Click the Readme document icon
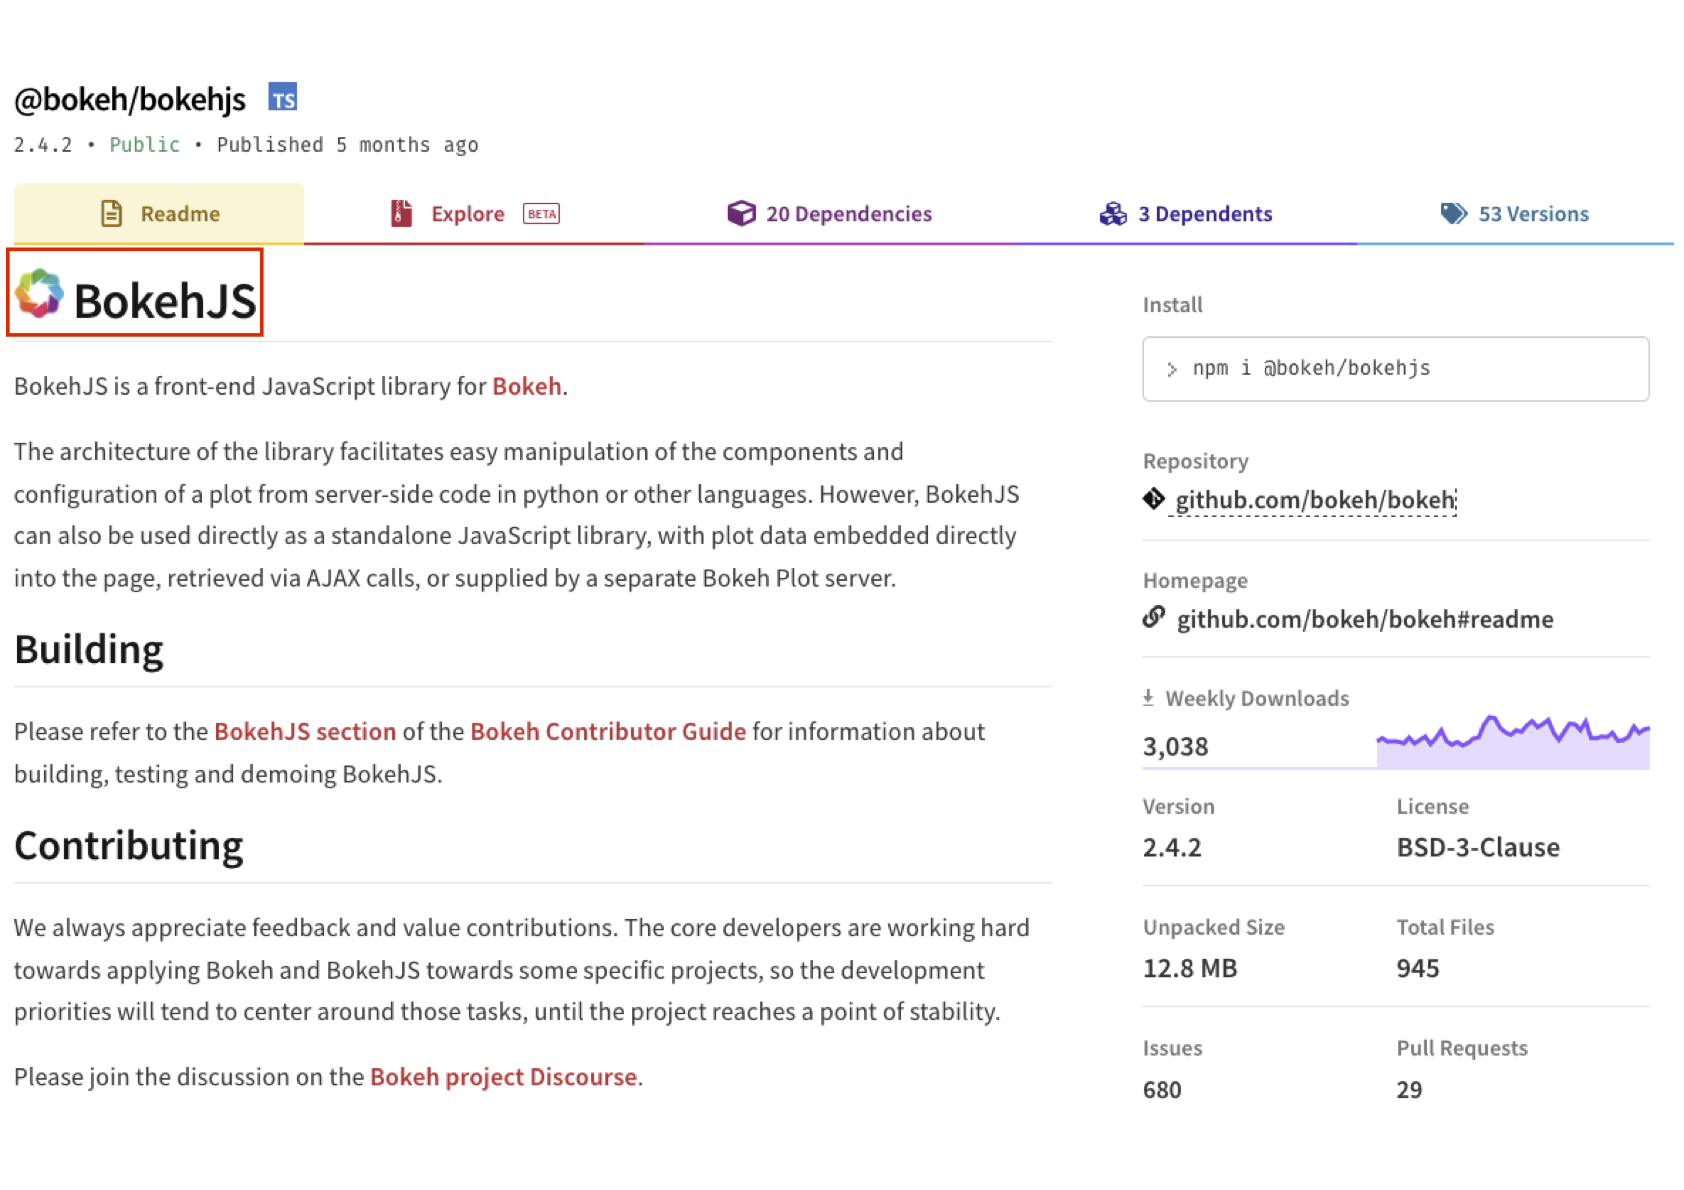 [112, 213]
